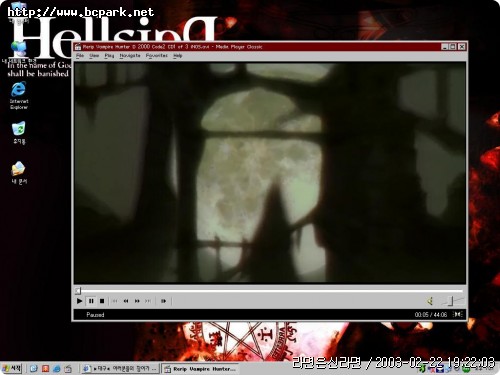Screen dimensions: 500x375
Task: Open the Internet Explorer desktop icon
Action: [x=19, y=95]
